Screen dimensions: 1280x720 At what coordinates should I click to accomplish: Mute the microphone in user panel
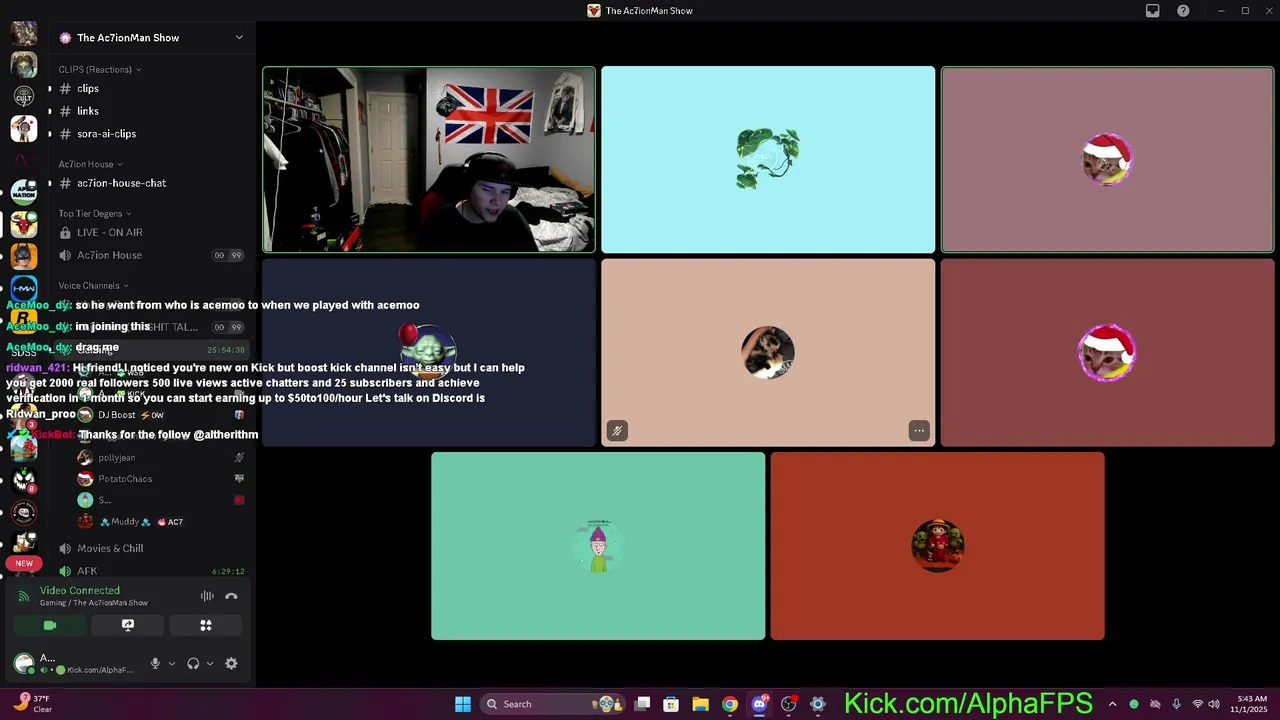coord(155,663)
